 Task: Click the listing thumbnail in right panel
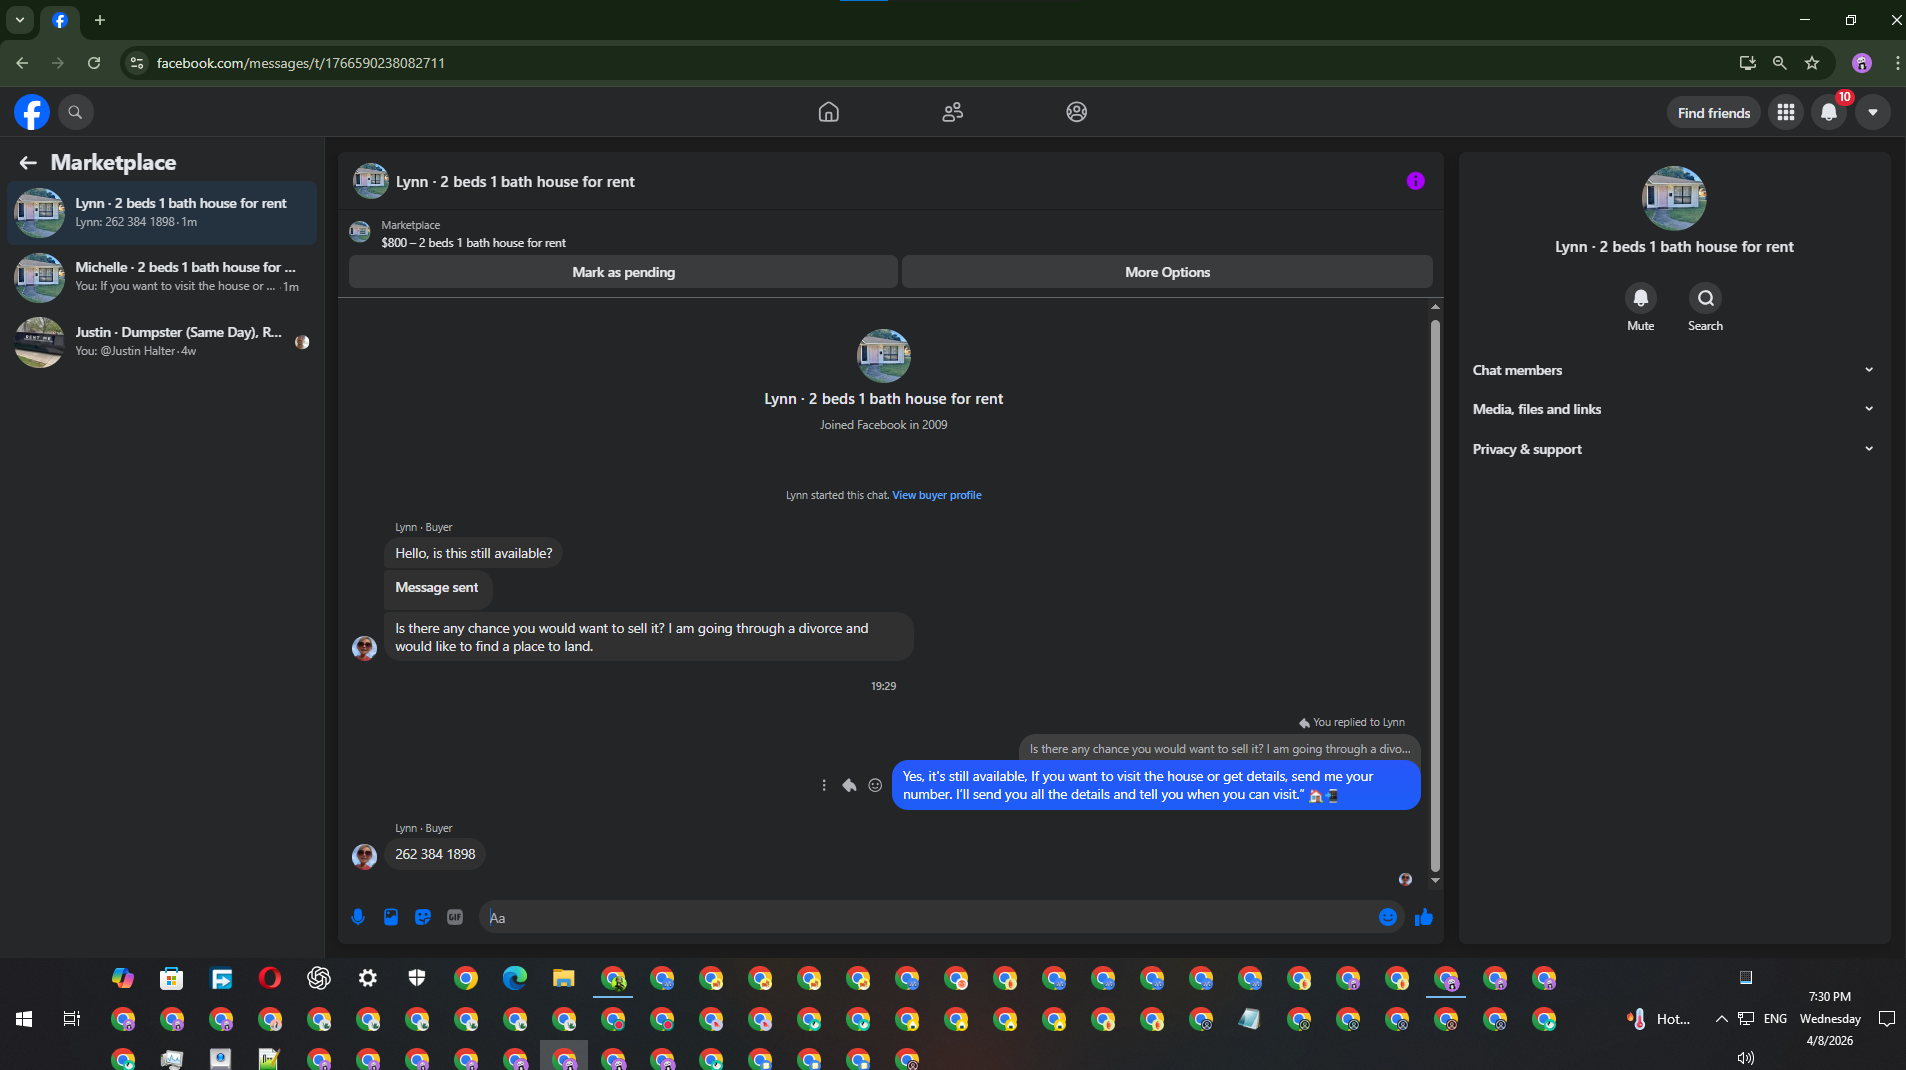tap(1674, 198)
